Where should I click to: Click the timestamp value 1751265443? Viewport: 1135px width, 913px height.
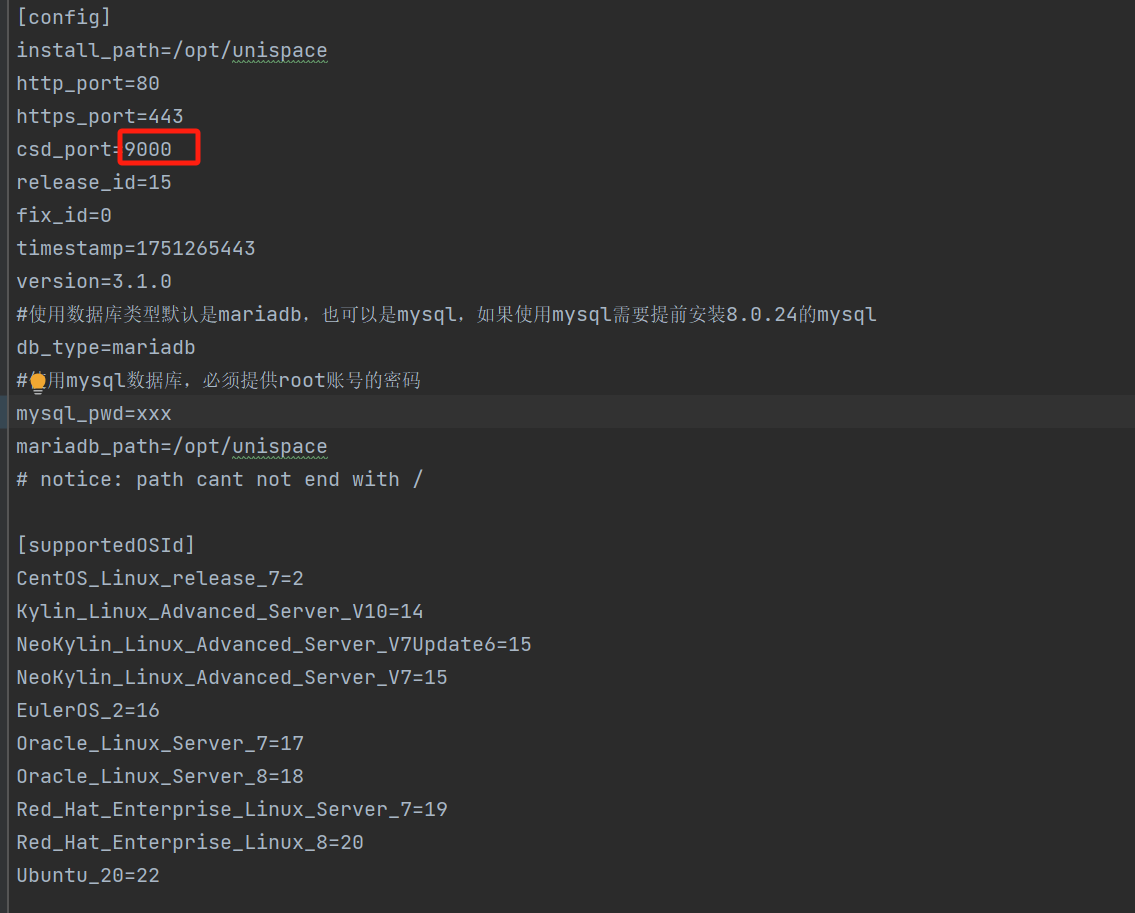pyautogui.click(x=195, y=248)
